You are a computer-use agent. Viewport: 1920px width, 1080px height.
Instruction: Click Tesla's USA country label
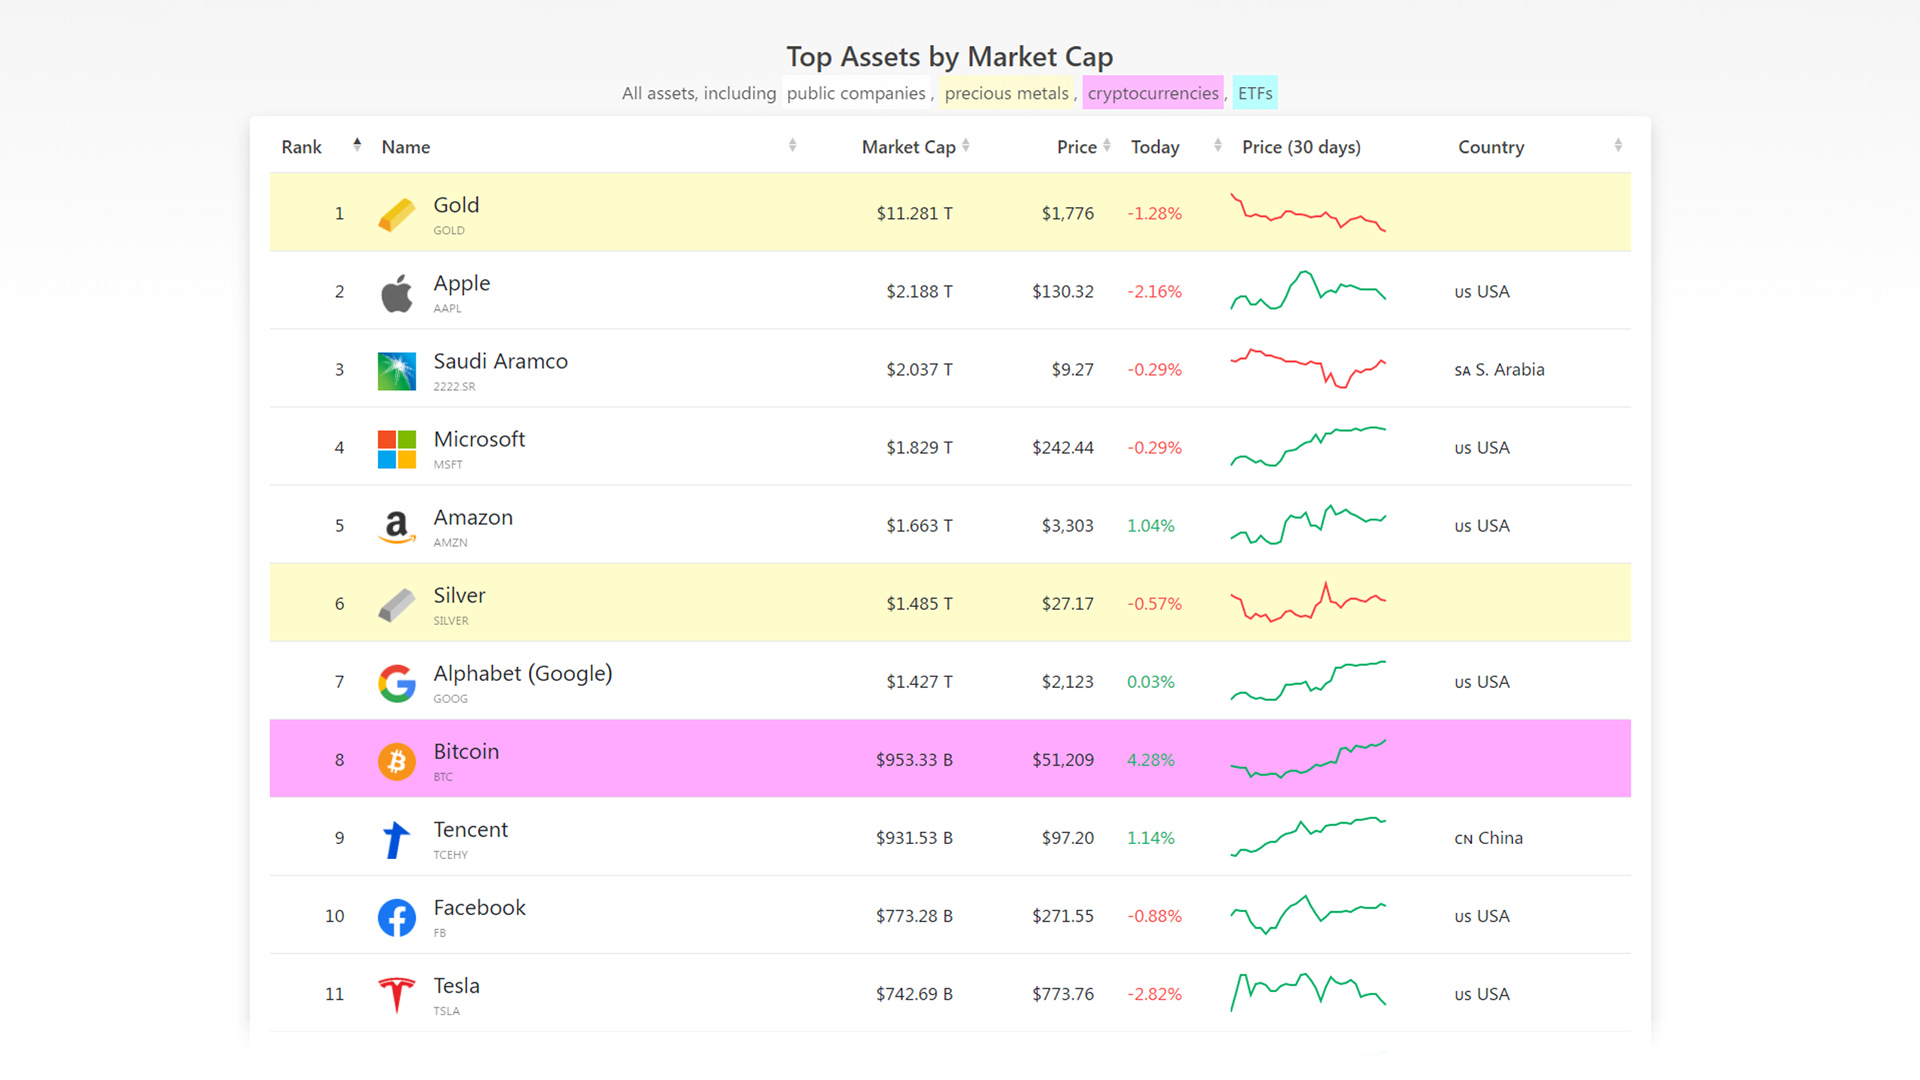(1482, 994)
